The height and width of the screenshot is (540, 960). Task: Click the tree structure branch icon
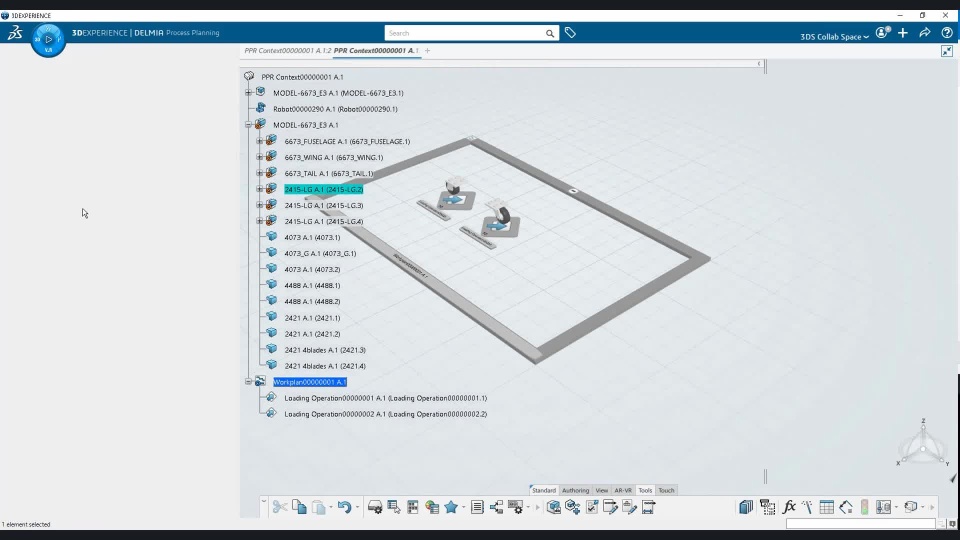tap(497, 507)
